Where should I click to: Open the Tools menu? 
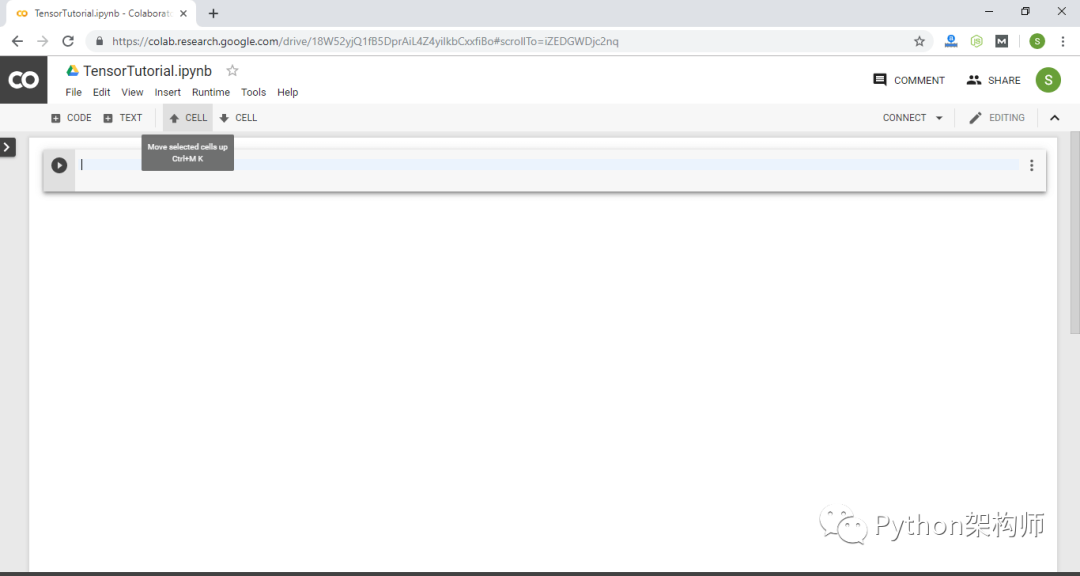click(x=253, y=92)
